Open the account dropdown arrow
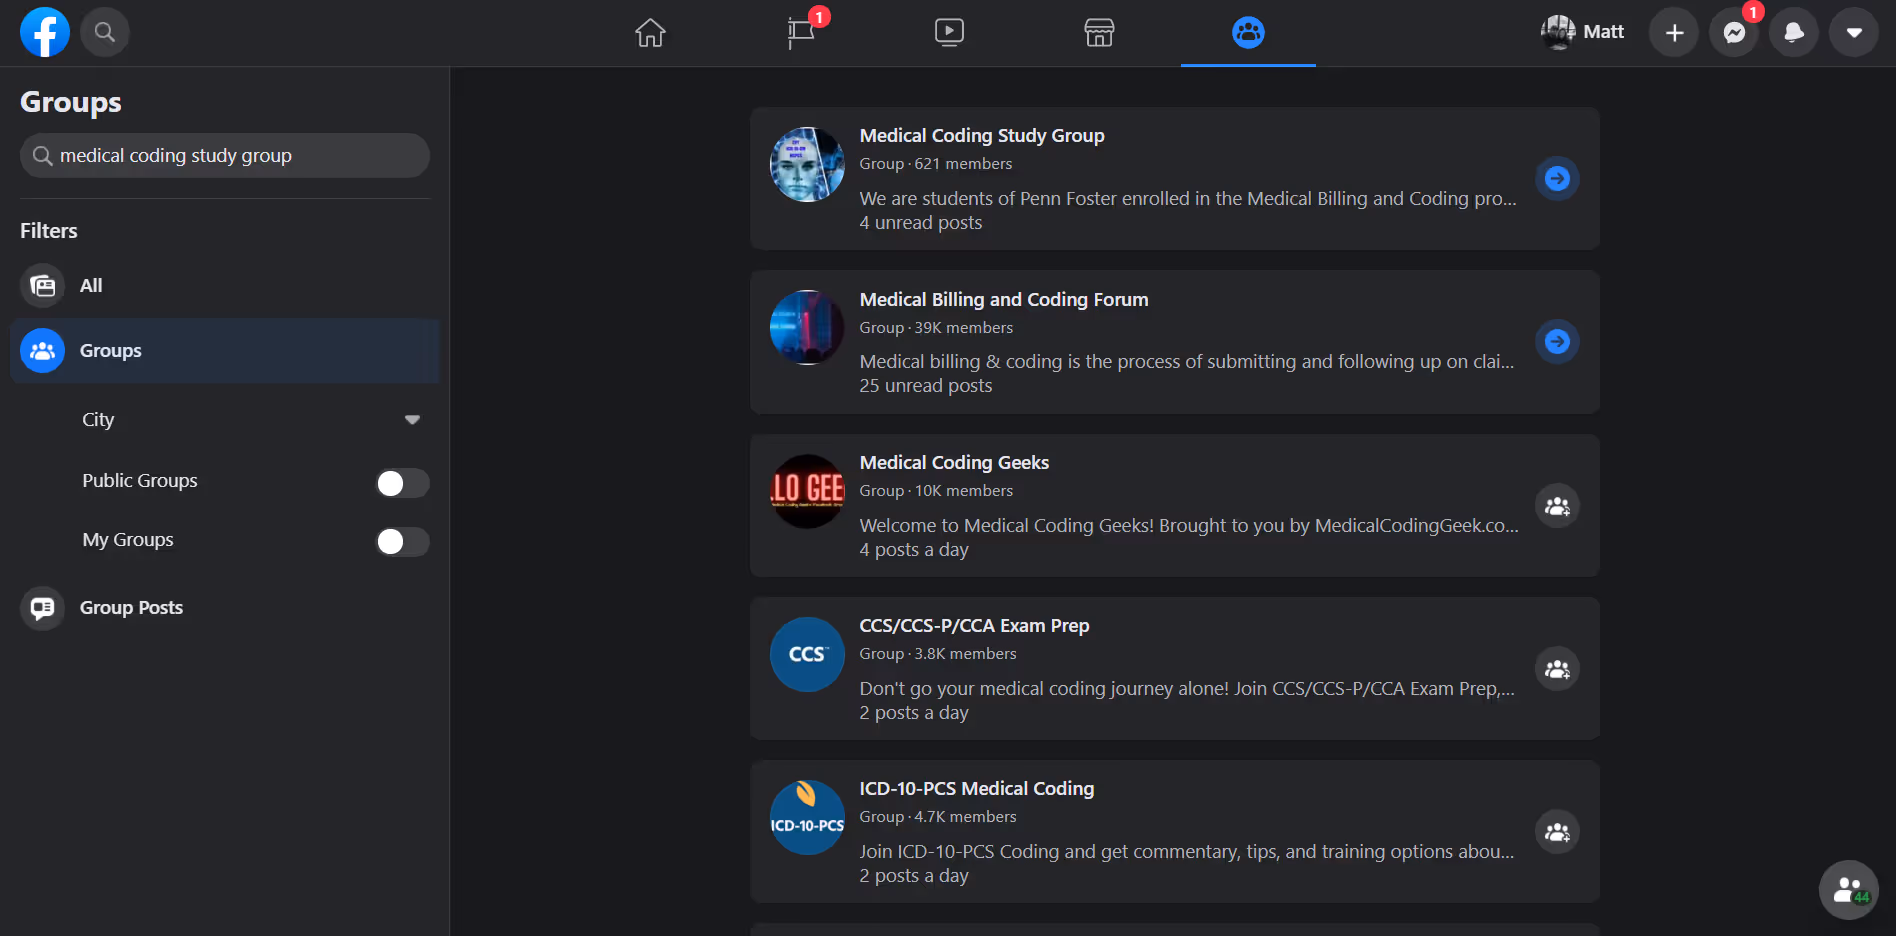Viewport: 1896px width, 936px height. point(1854,33)
